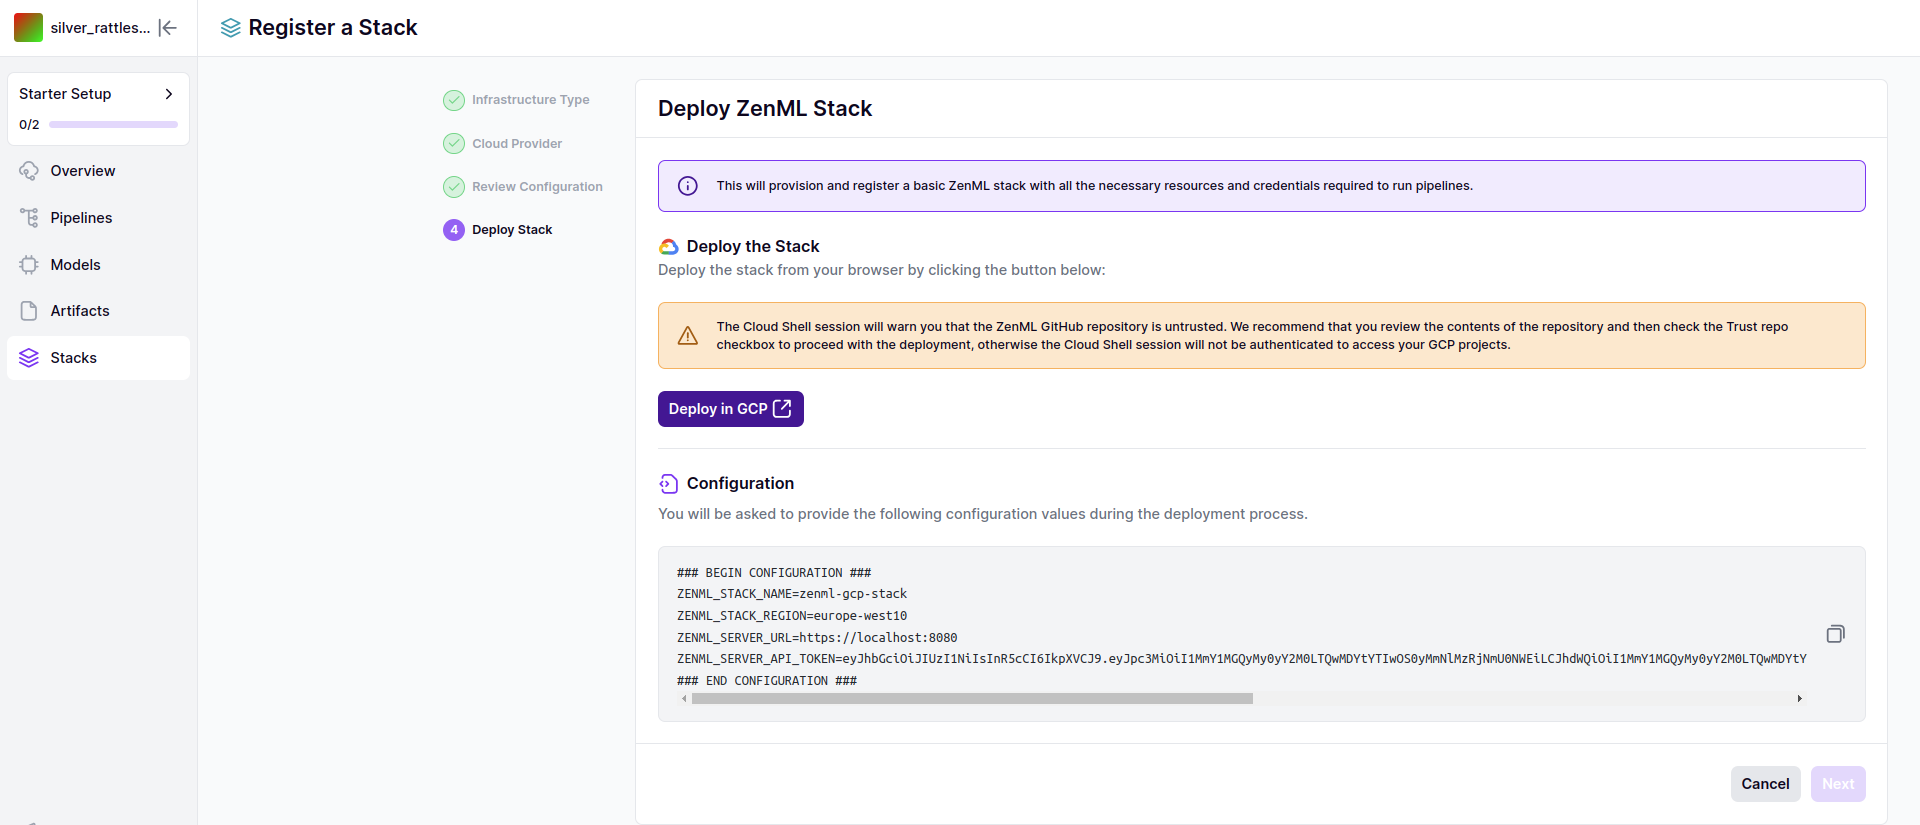
Task: Click the ZENML_SERVER_API_TOKEN line
Action: point(1241,659)
